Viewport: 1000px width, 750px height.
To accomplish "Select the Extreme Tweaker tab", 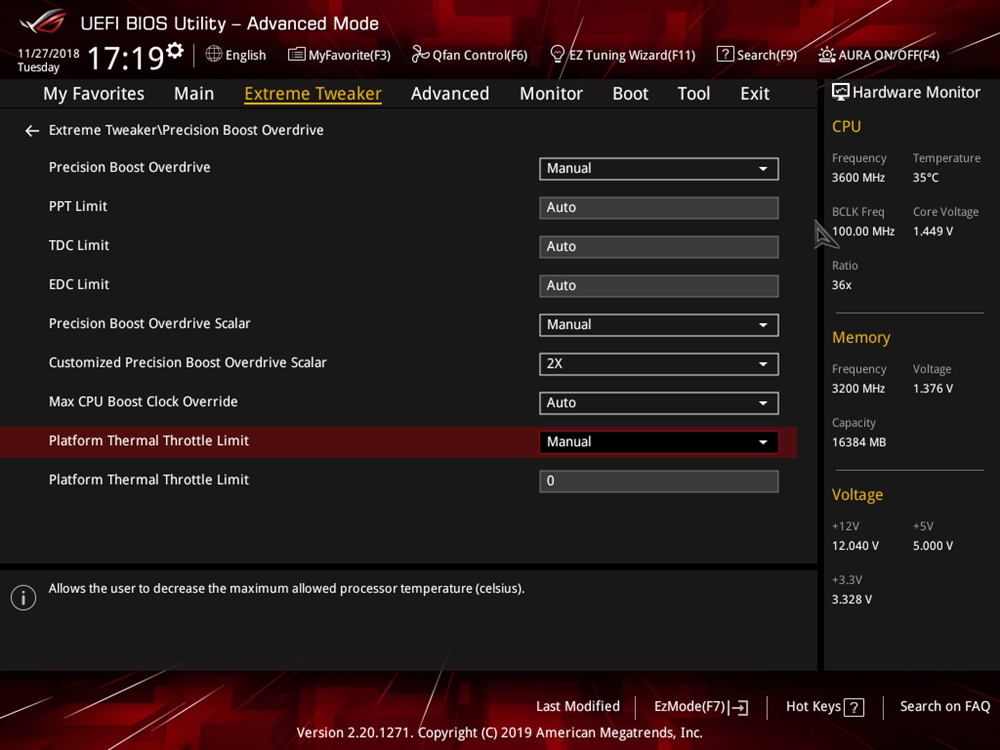I will tap(313, 94).
